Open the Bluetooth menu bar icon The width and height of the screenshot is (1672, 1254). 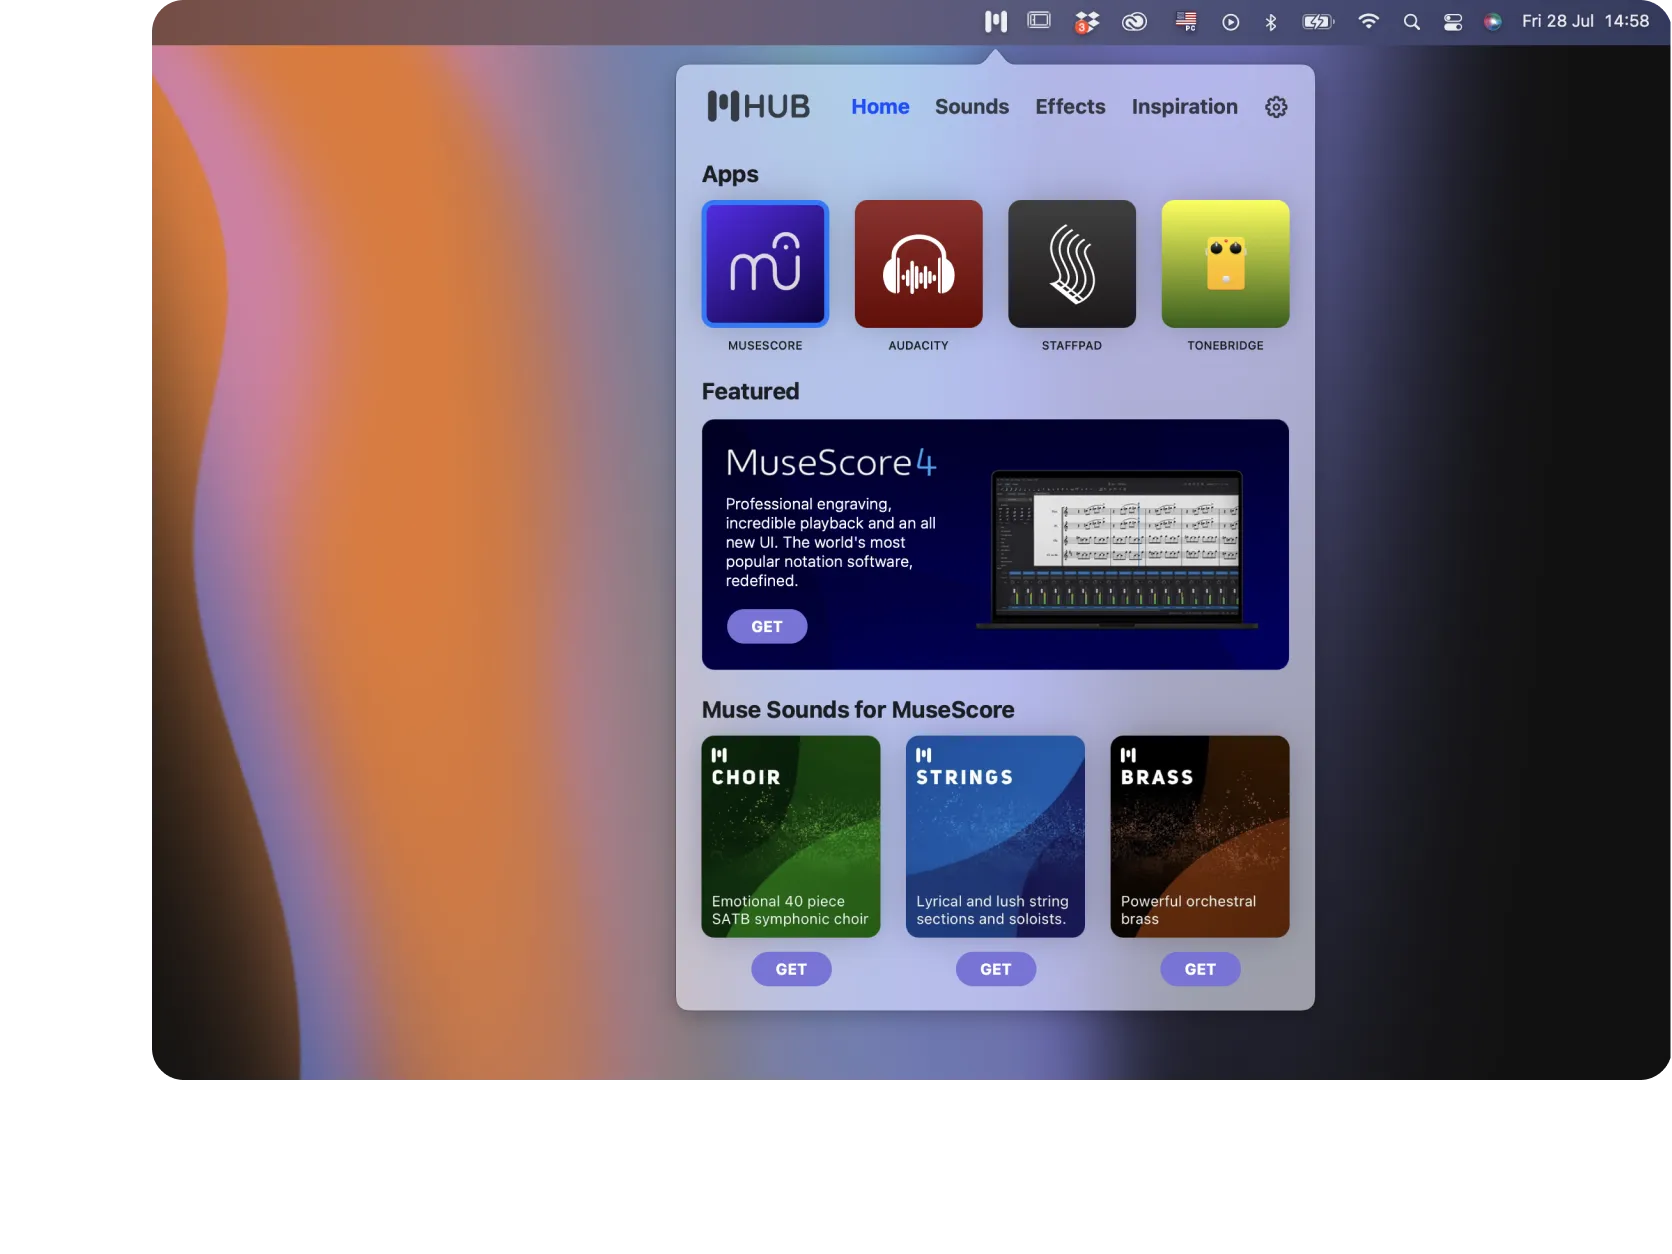point(1271,21)
